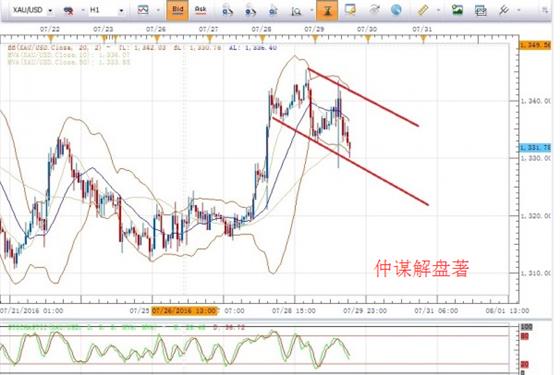Click the icon beside the symbol selector

pos(68,10)
